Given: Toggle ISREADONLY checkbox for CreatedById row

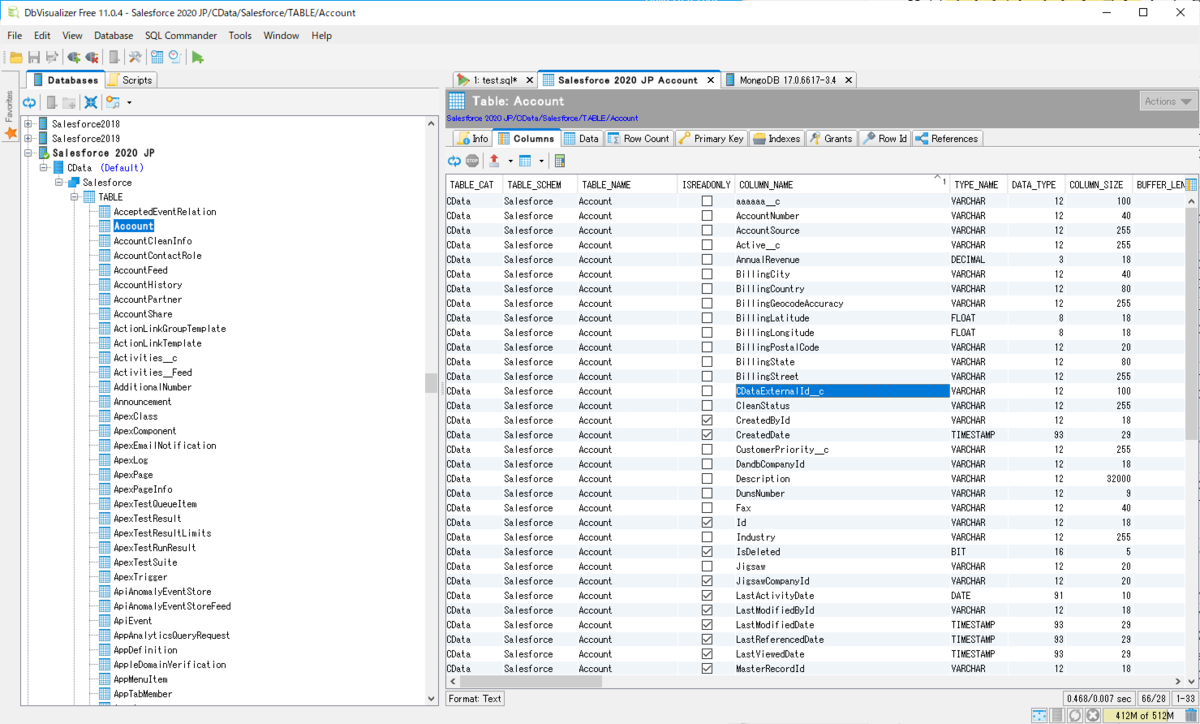Looking at the screenshot, I should [x=707, y=420].
